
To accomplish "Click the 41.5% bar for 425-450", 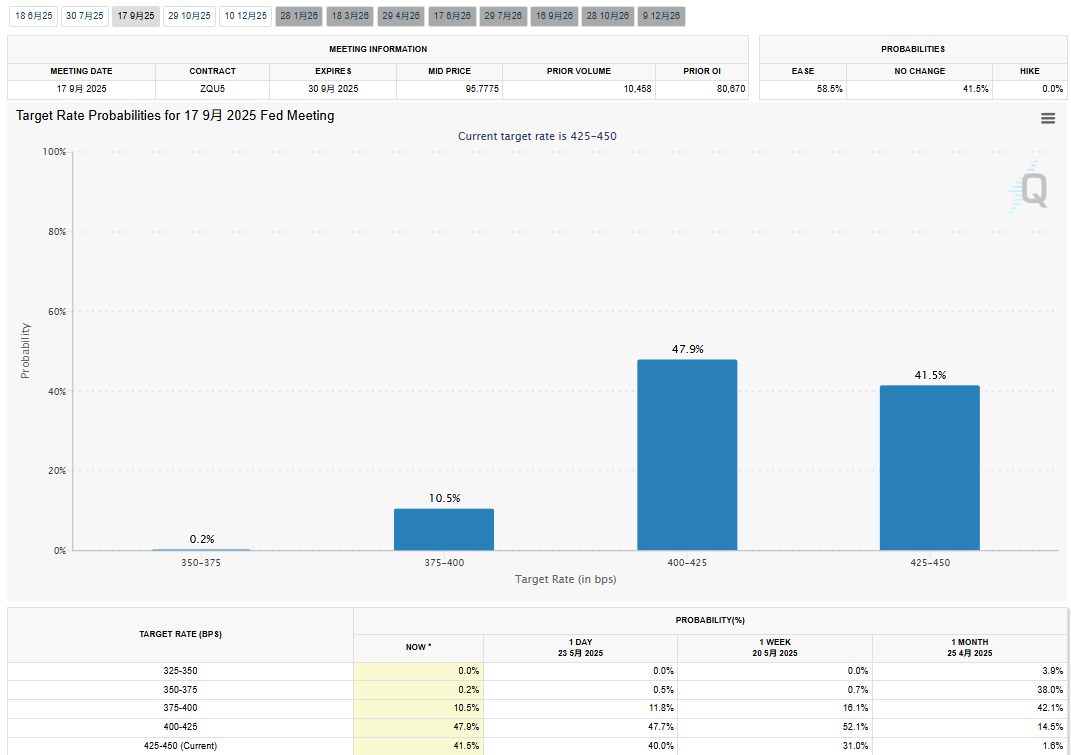I will point(929,468).
